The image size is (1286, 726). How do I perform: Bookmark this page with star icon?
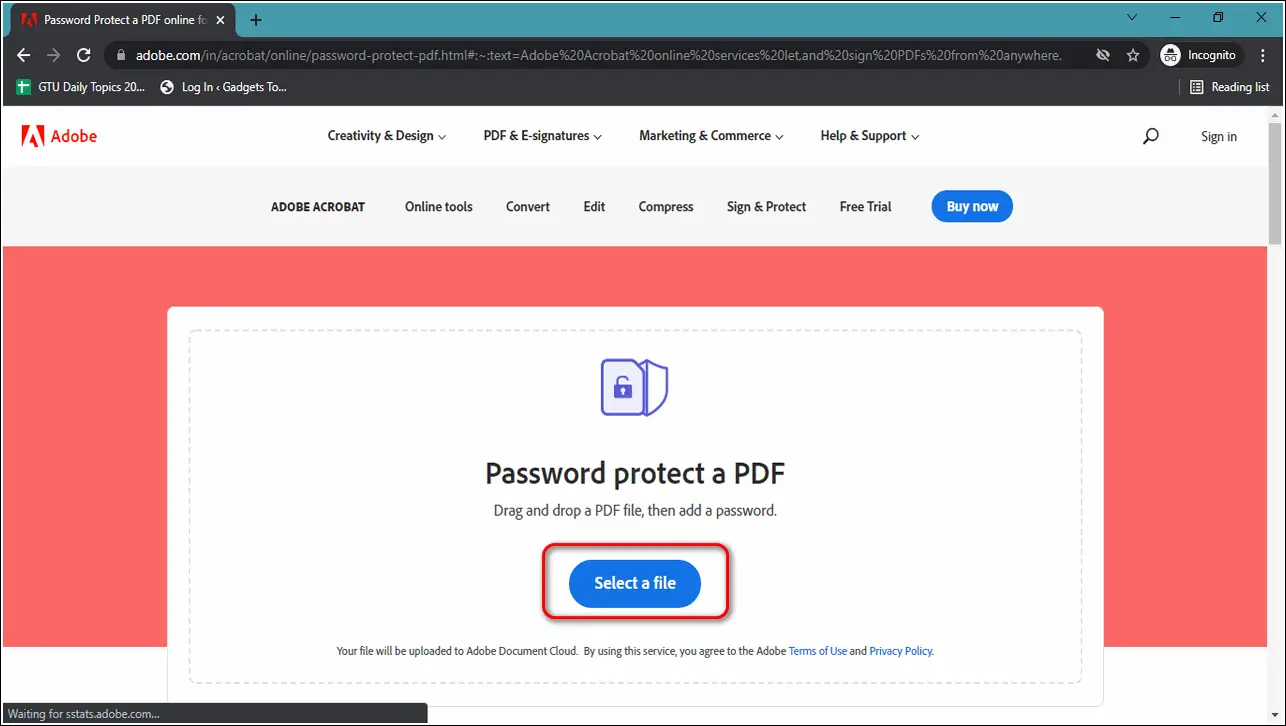click(1133, 55)
